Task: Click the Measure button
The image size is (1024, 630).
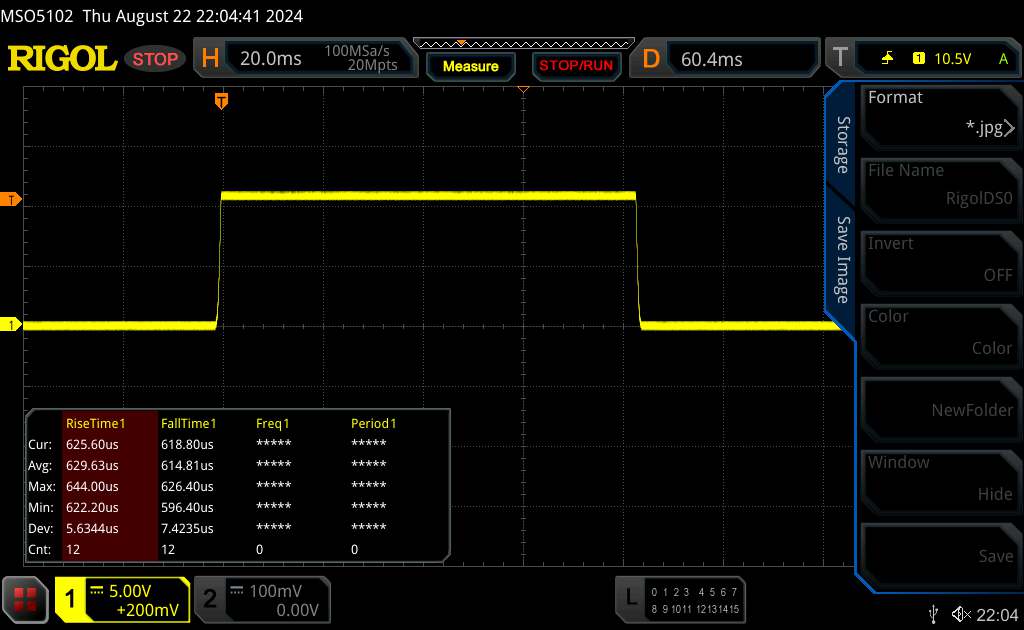Action: 470,67
